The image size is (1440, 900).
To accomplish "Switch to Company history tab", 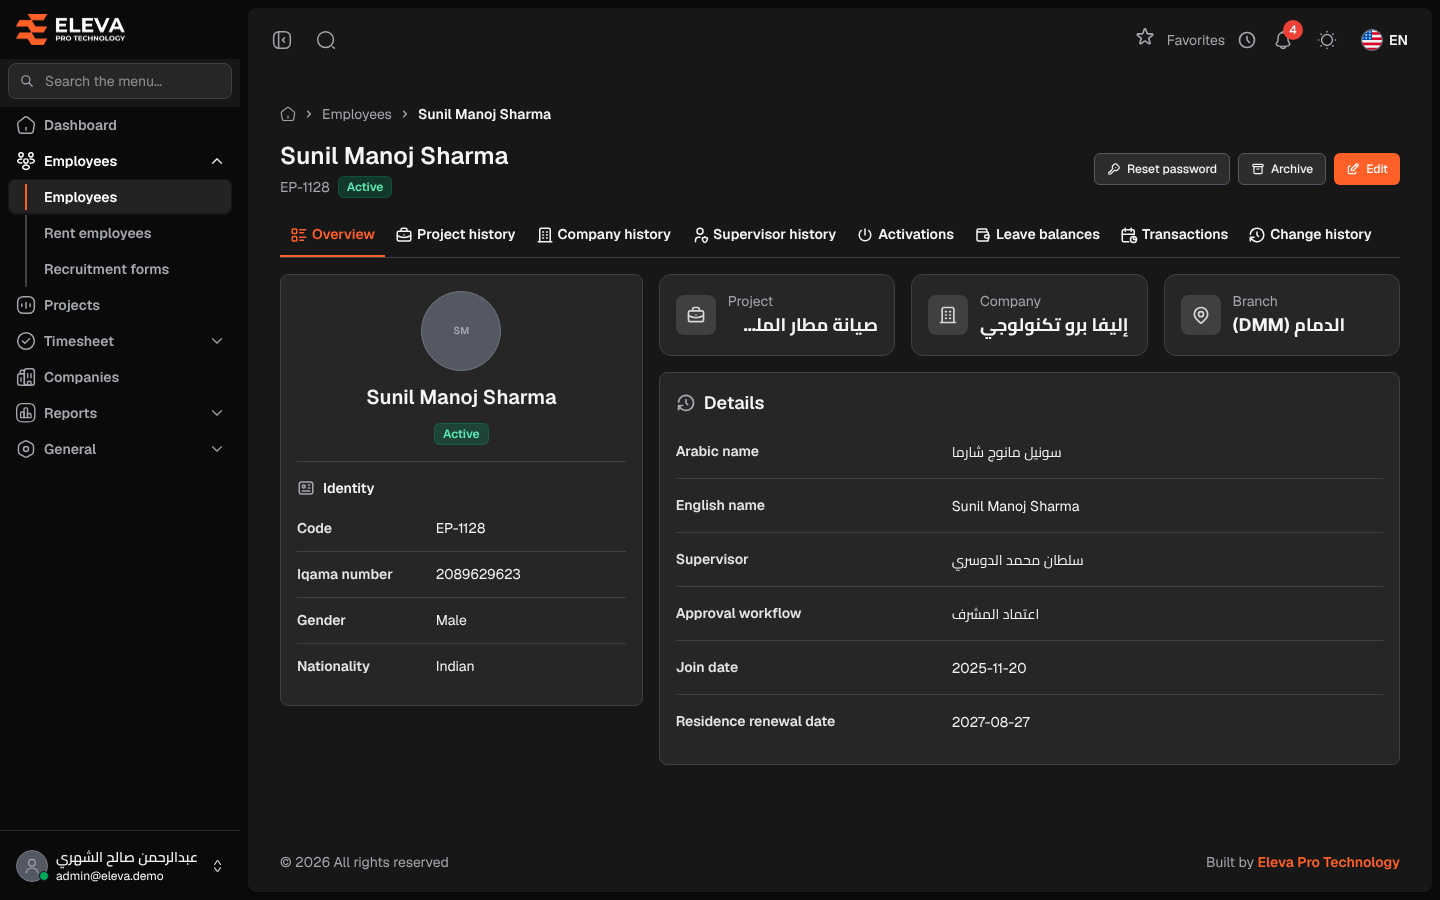I will (604, 235).
